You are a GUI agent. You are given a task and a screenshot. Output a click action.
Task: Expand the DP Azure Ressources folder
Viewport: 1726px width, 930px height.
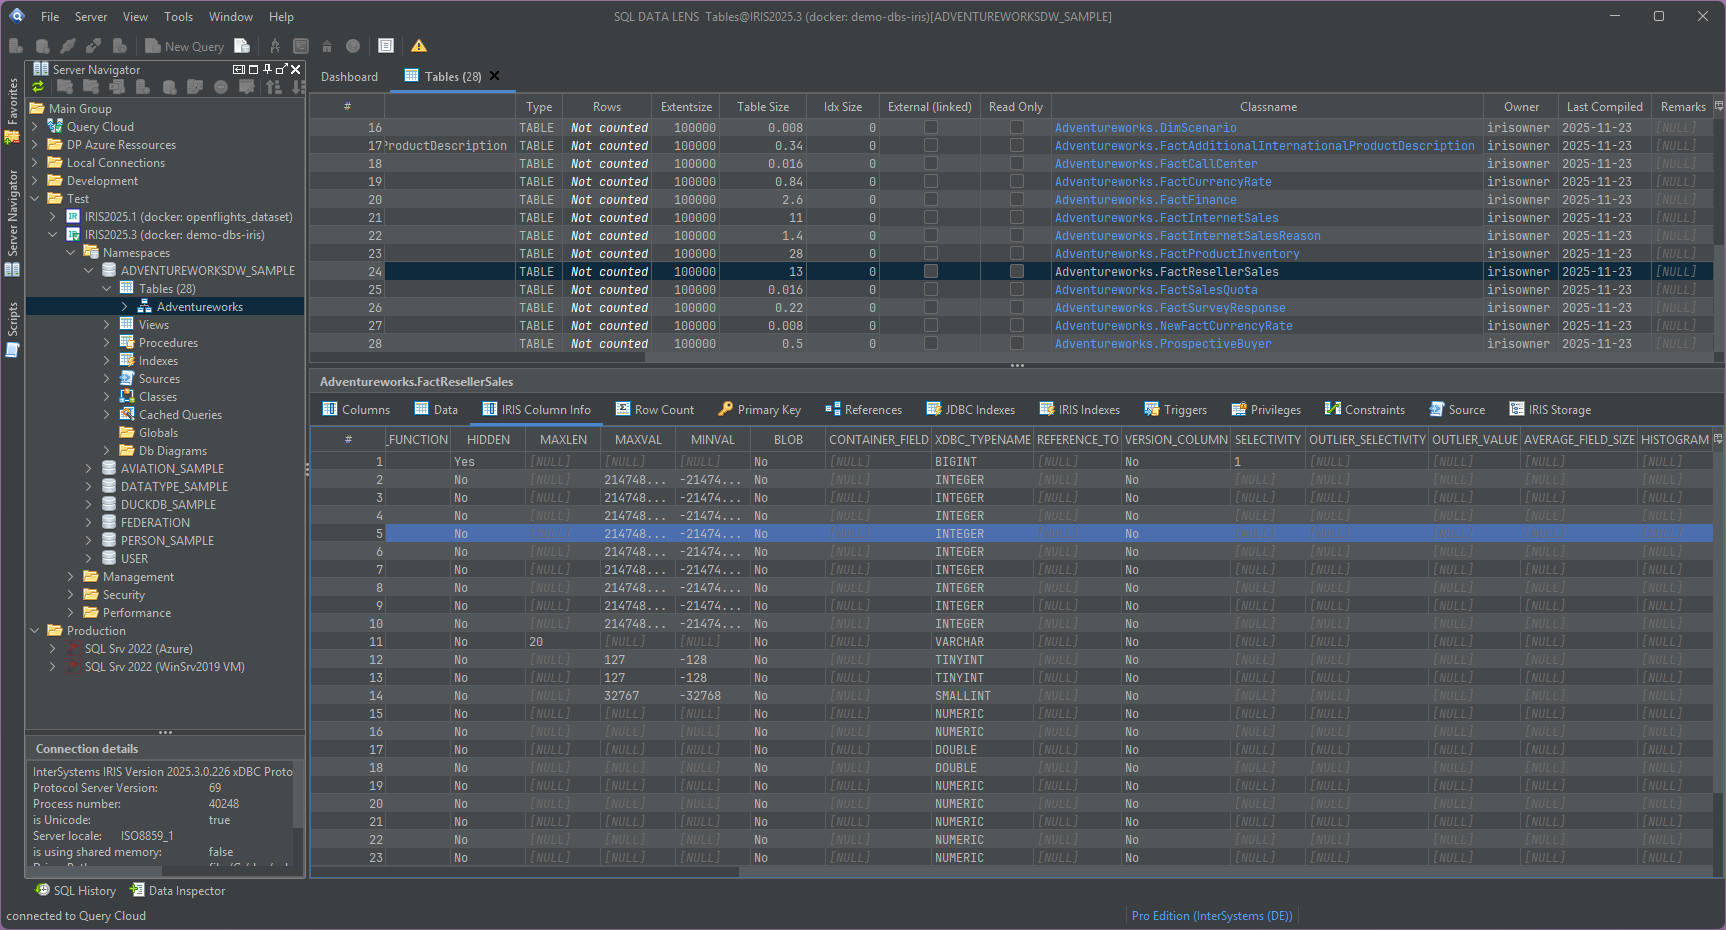pyautogui.click(x=35, y=145)
